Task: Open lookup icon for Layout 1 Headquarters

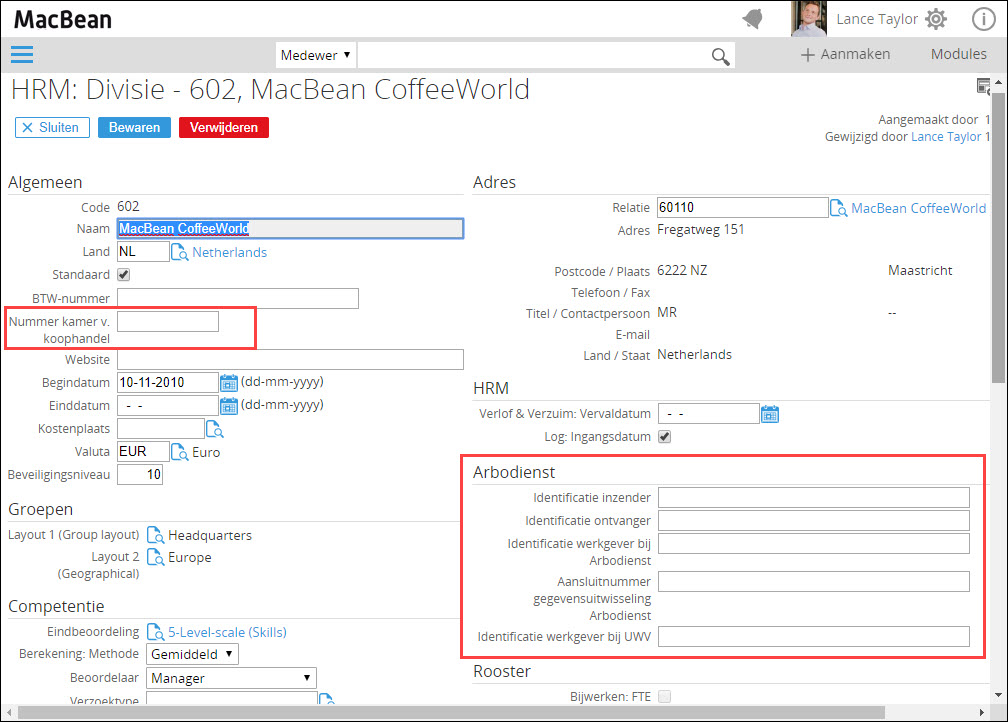Action: (156, 535)
